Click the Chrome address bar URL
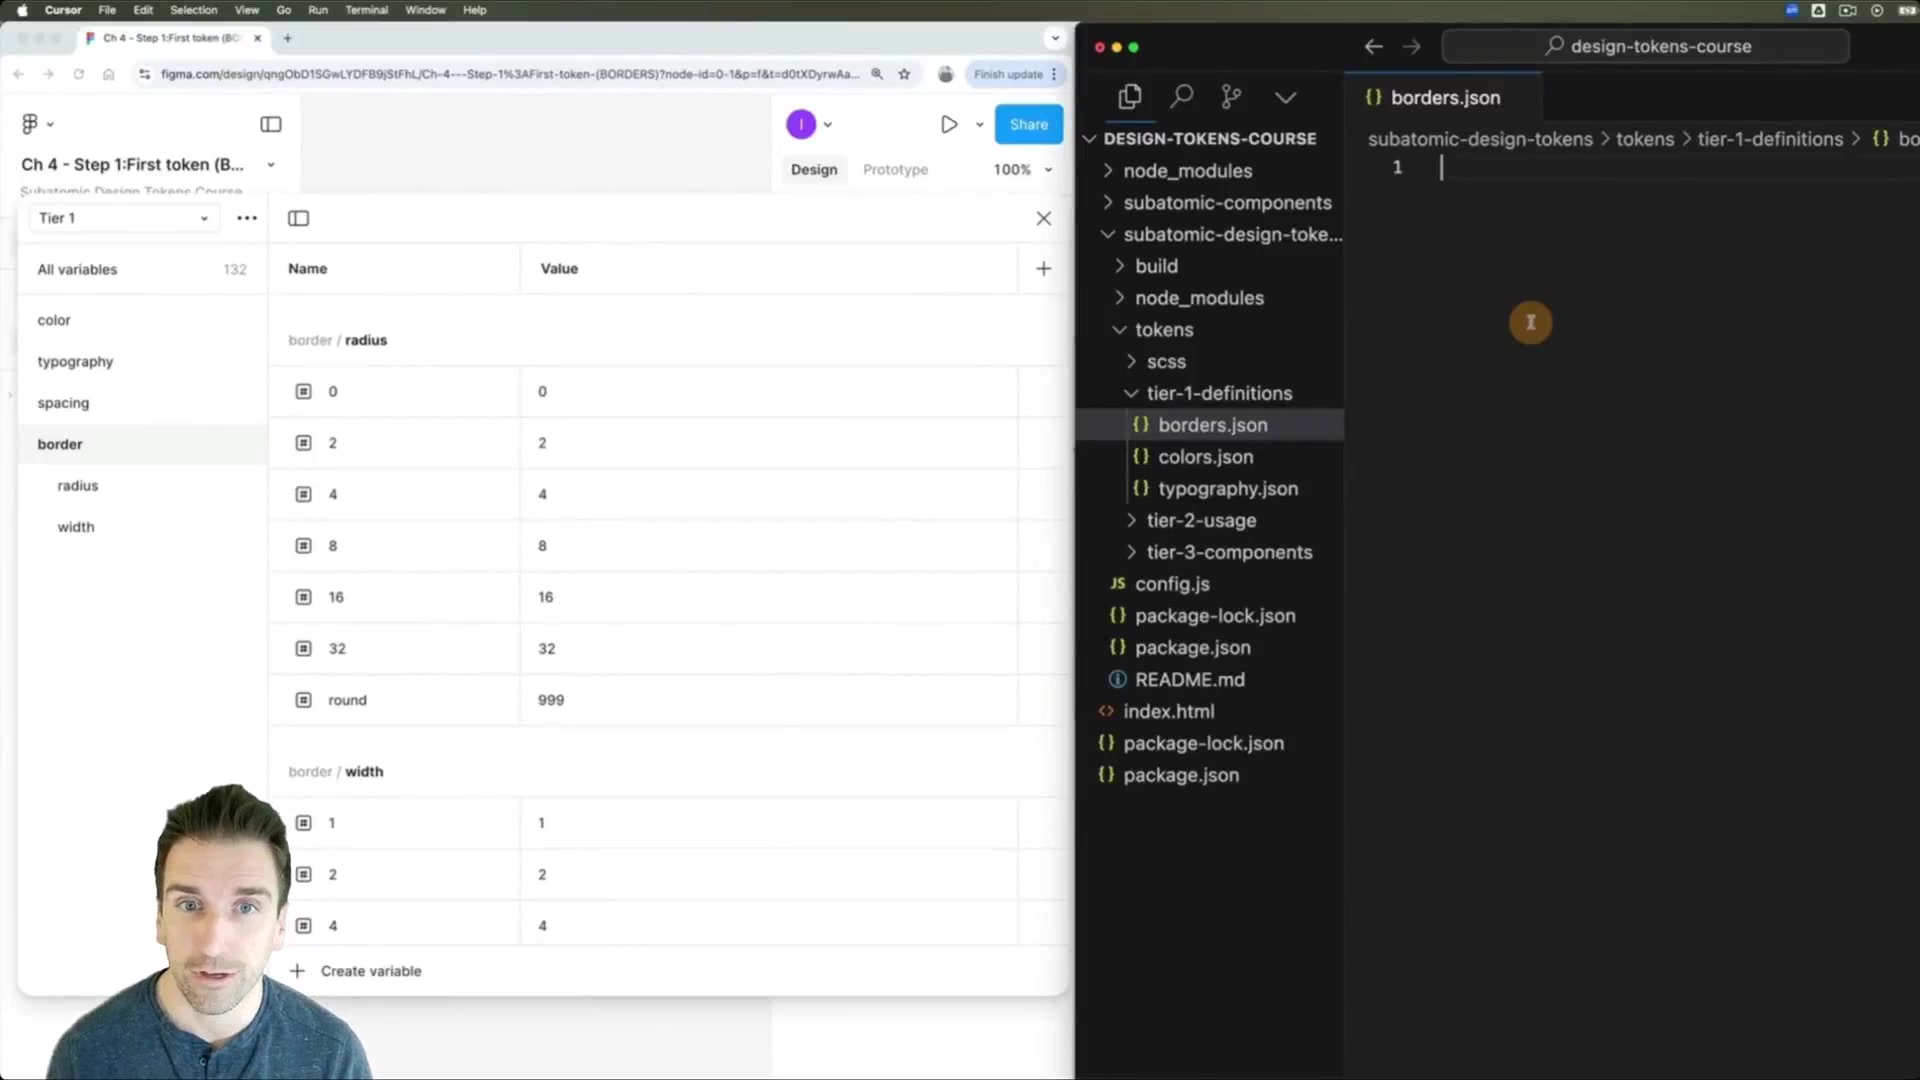The width and height of the screenshot is (1920, 1080). pos(510,74)
